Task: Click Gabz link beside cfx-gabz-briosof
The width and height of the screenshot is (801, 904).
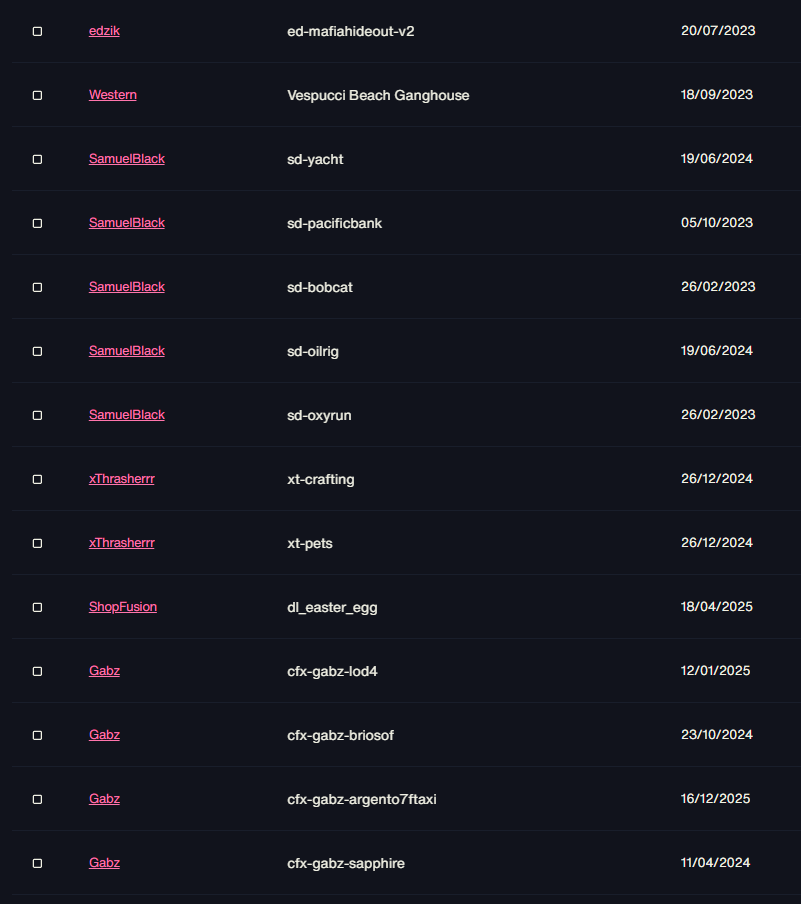Action: pyautogui.click(x=104, y=734)
